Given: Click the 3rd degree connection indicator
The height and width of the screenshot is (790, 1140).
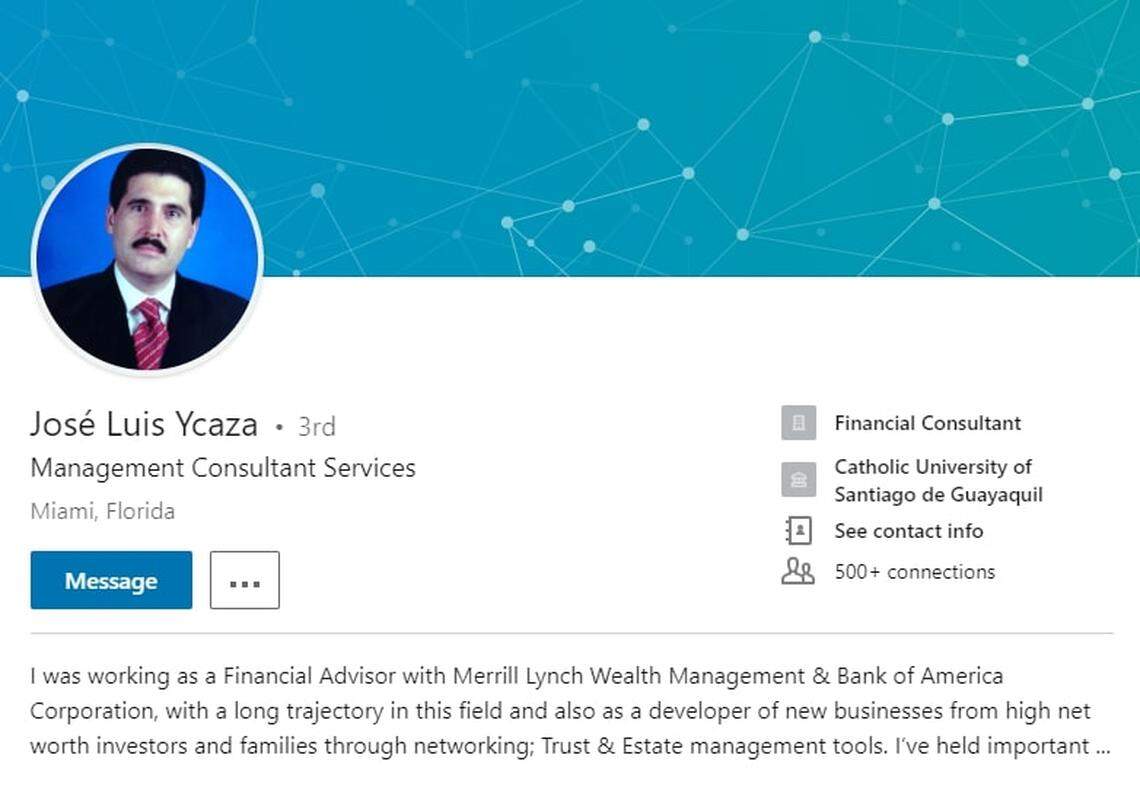Looking at the screenshot, I should [x=315, y=425].
